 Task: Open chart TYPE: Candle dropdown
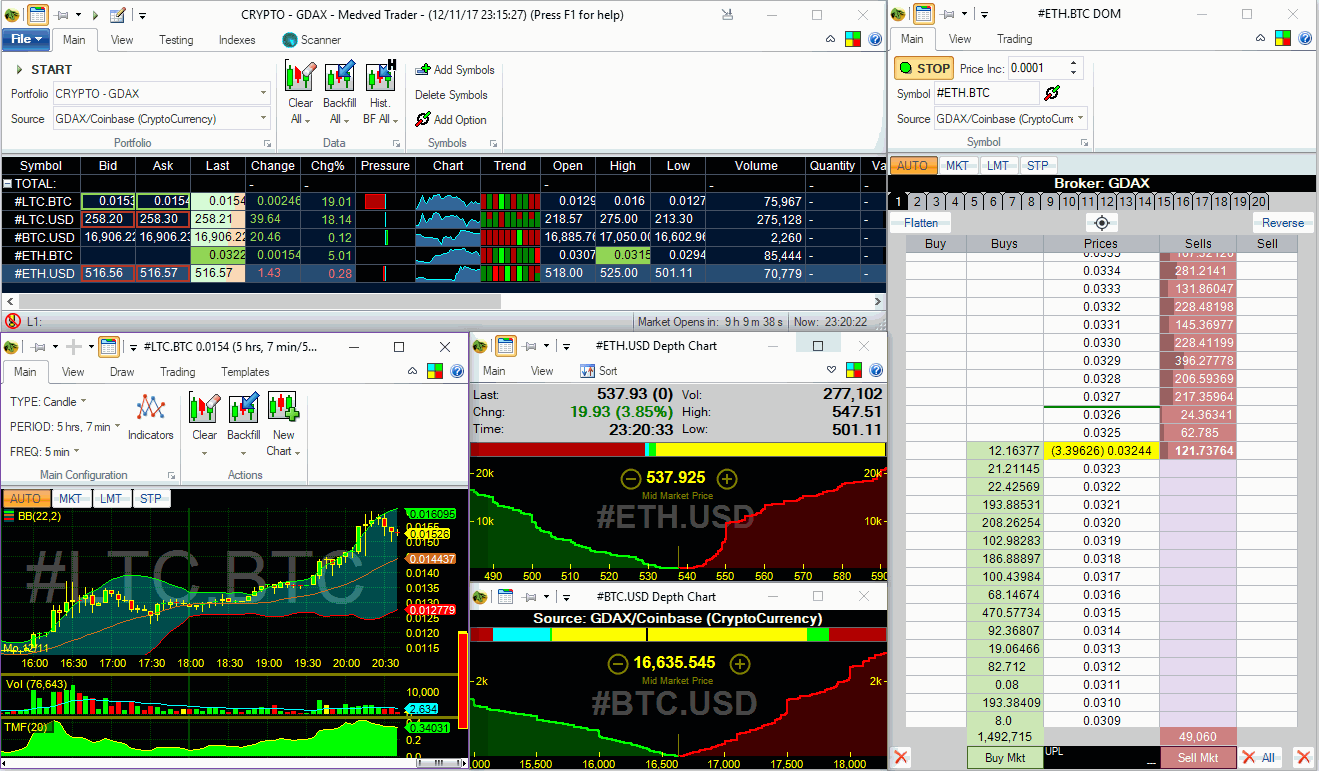coord(48,401)
